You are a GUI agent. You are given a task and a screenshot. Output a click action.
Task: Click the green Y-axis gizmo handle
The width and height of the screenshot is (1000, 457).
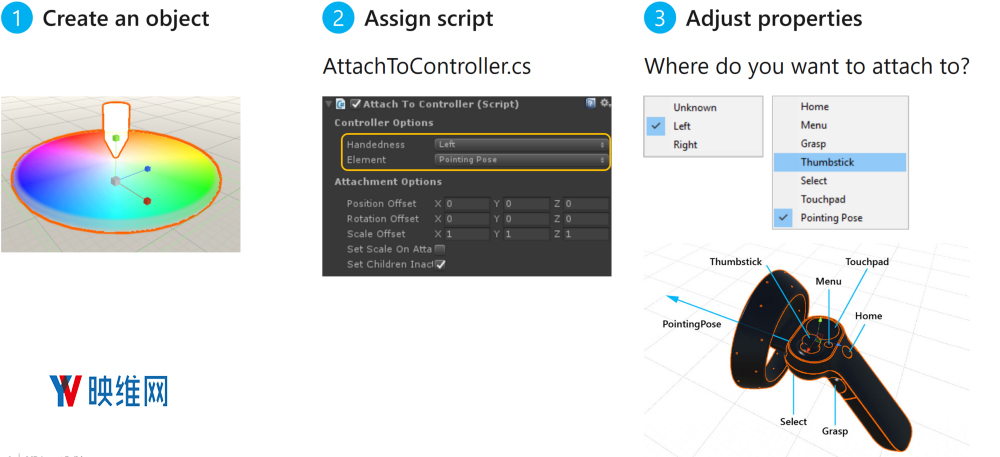pos(117,138)
